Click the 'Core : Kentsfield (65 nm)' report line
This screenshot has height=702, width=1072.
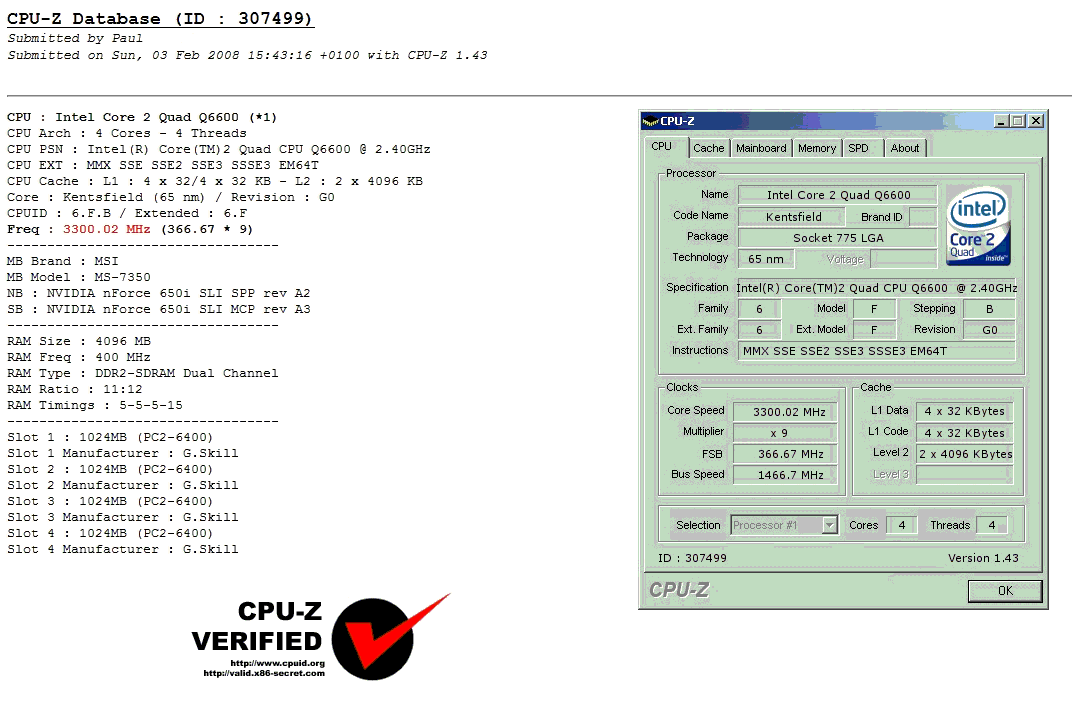171,198
